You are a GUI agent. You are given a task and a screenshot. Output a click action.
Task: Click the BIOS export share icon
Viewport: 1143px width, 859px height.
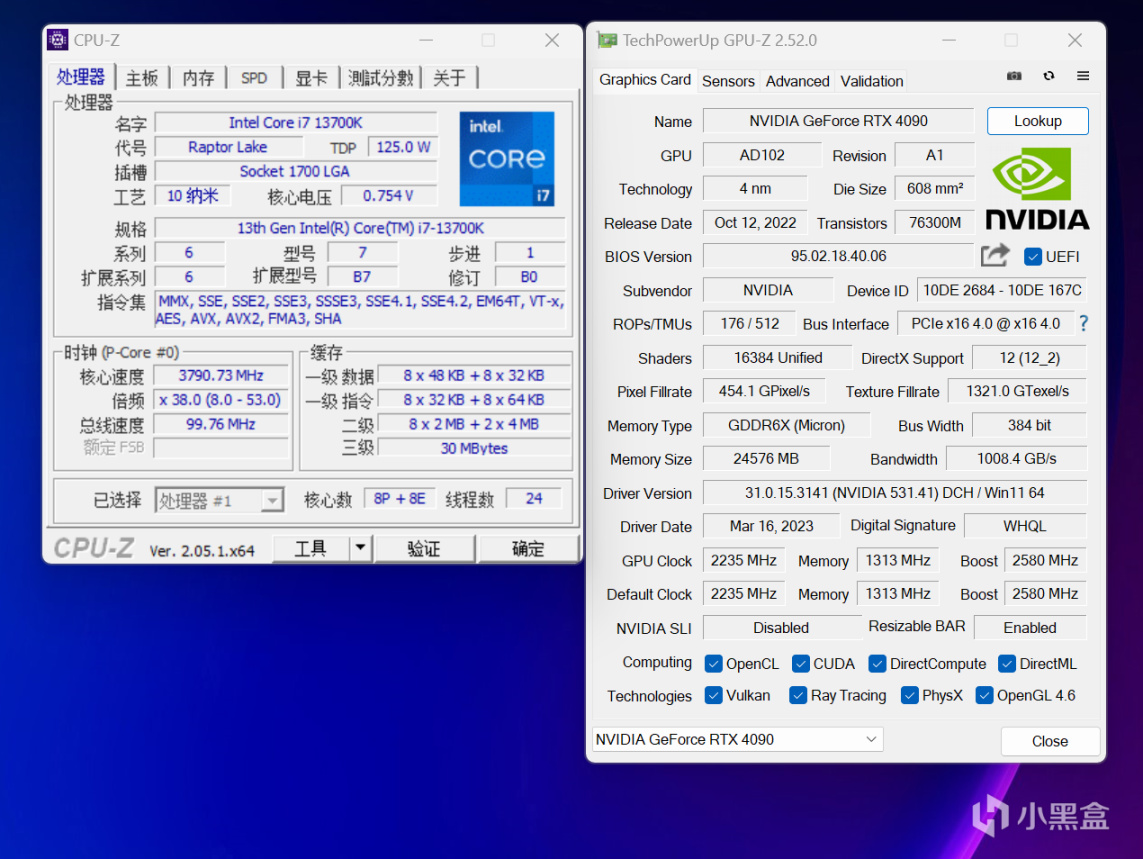tap(994, 256)
